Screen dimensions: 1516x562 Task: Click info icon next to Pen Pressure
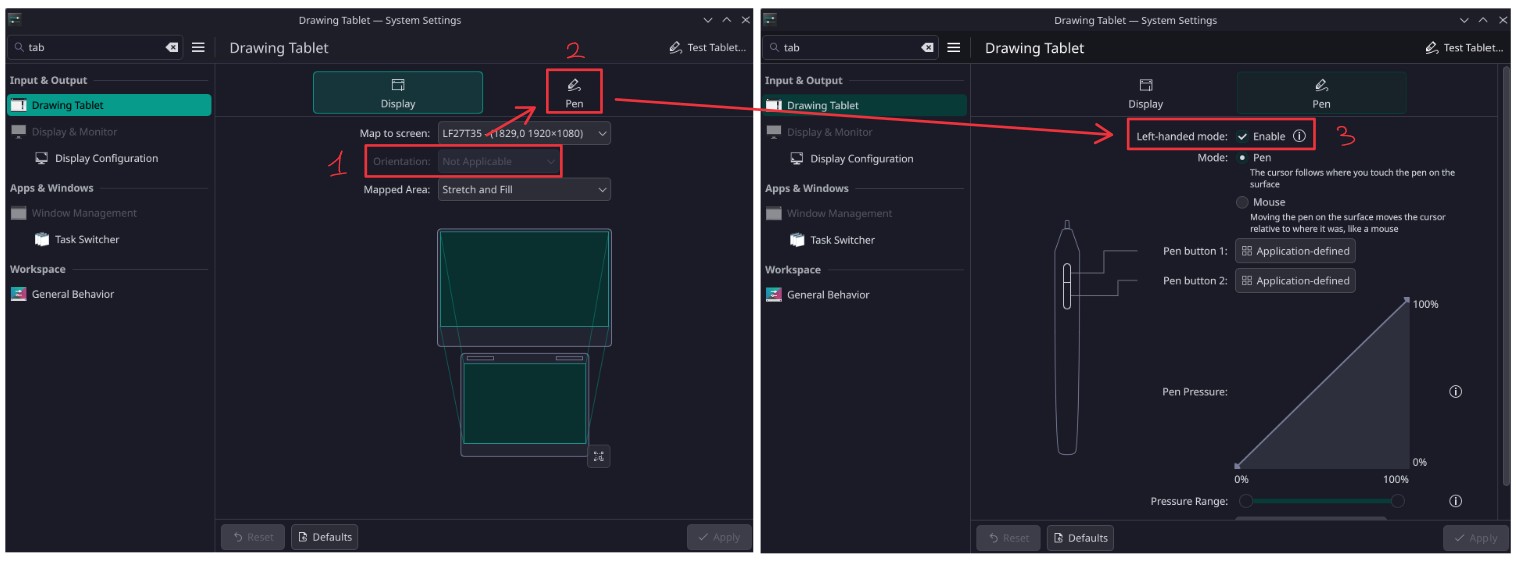click(x=1456, y=392)
